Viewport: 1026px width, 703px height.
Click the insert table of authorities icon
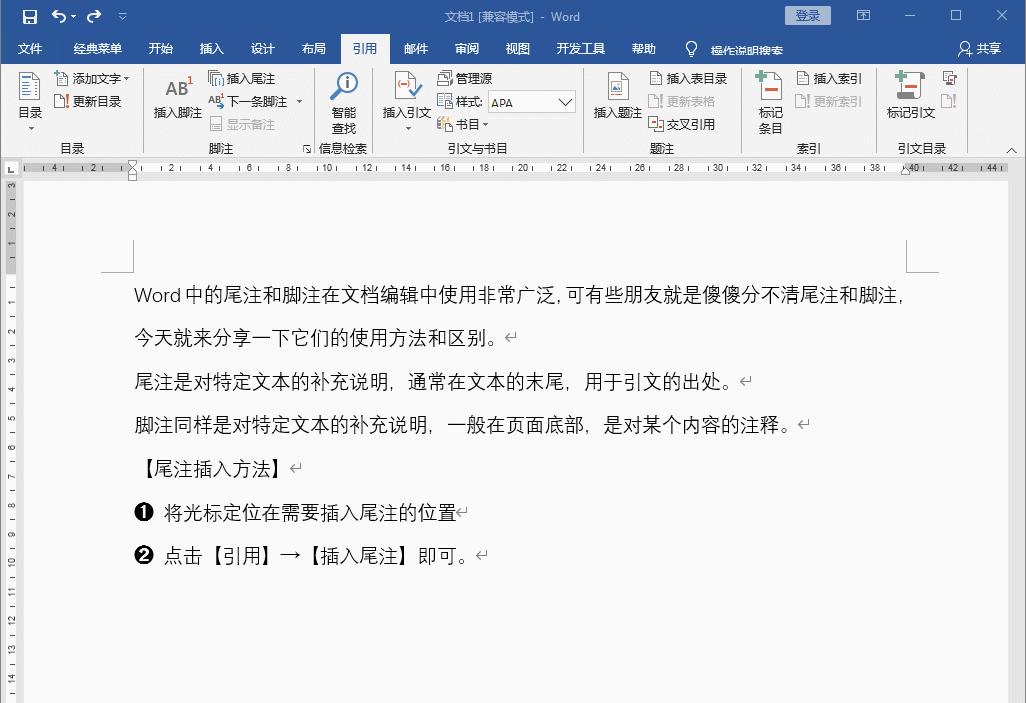(949, 79)
